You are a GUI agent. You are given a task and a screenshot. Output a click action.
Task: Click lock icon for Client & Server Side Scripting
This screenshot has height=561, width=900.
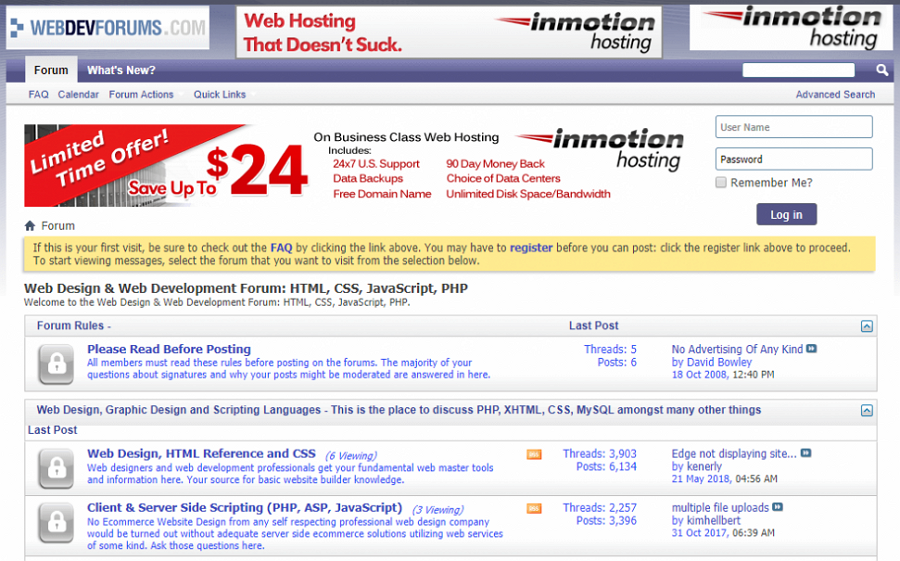tap(56, 523)
